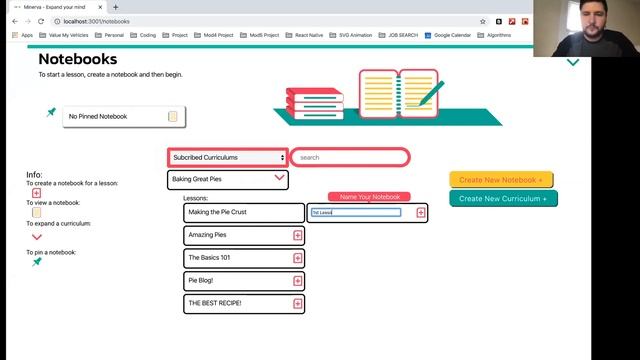Click the Create New Notebook + button
640x360 pixels.
(x=501, y=180)
